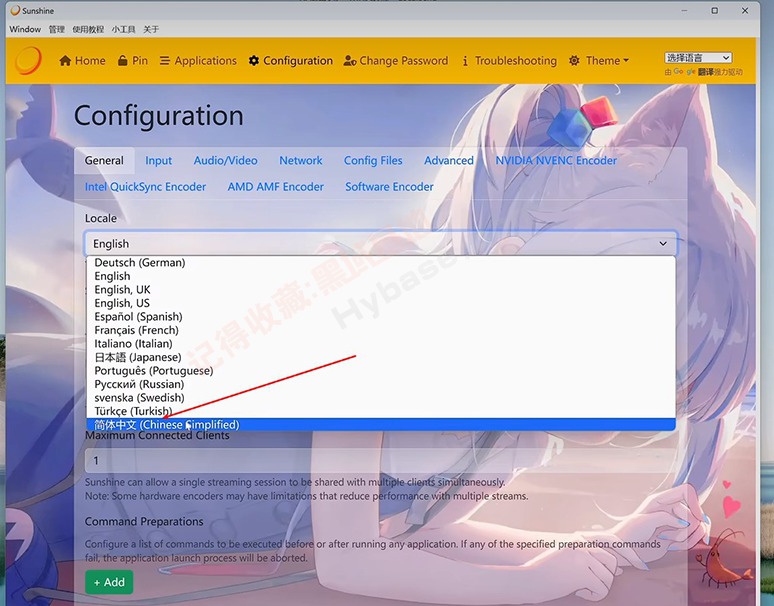Click the Sunshine logo in navbar
774x606 pixels.
click(x=28, y=61)
